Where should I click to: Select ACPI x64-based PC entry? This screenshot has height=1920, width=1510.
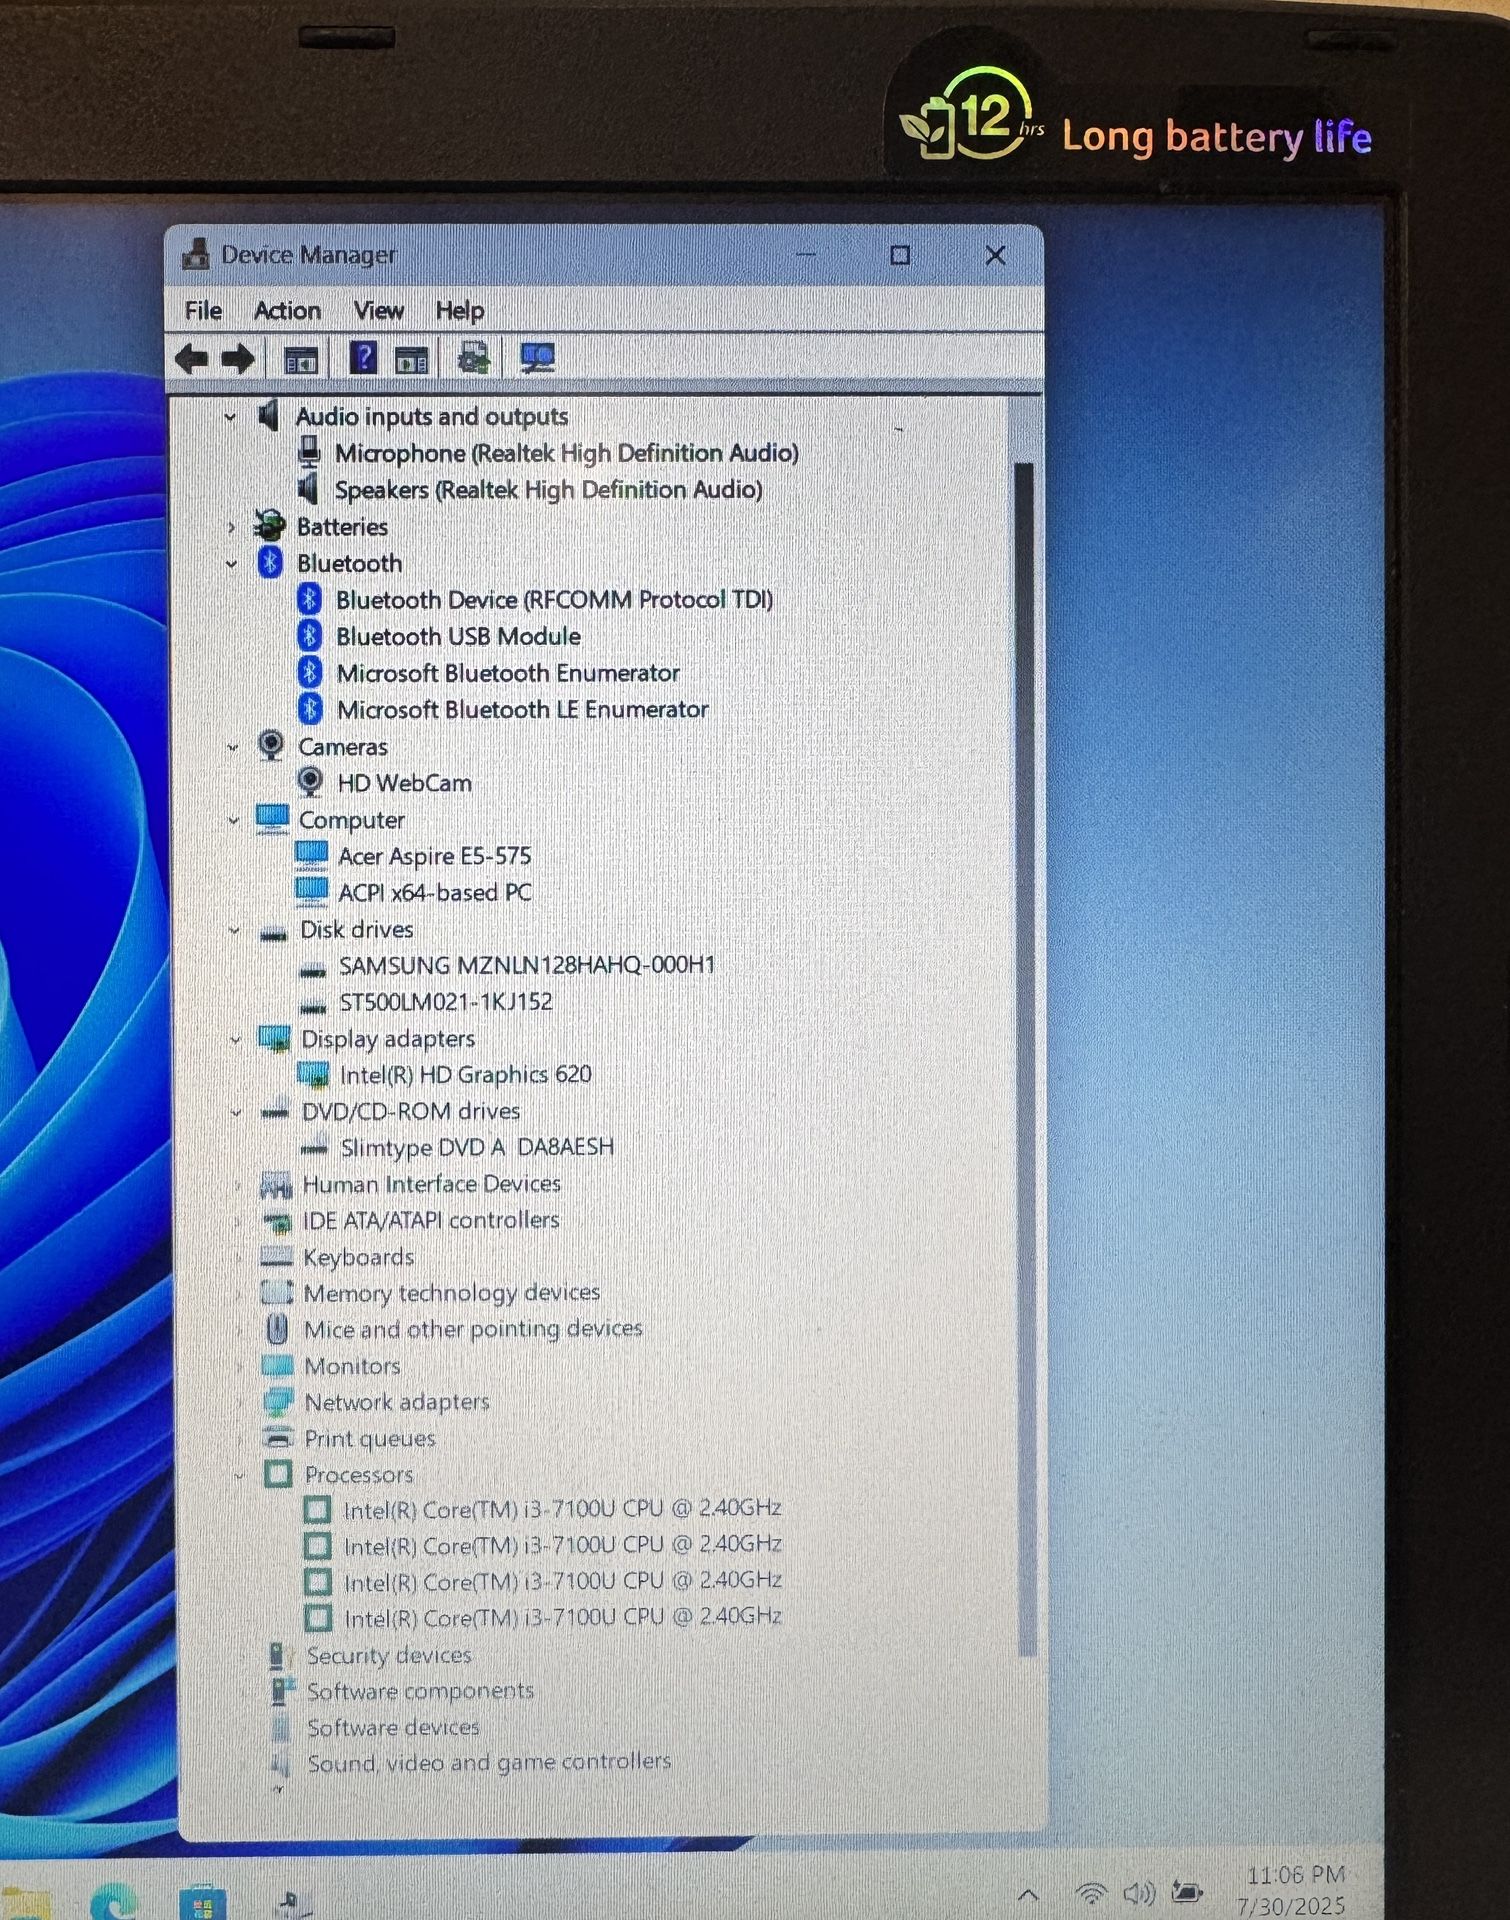[434, 893]
